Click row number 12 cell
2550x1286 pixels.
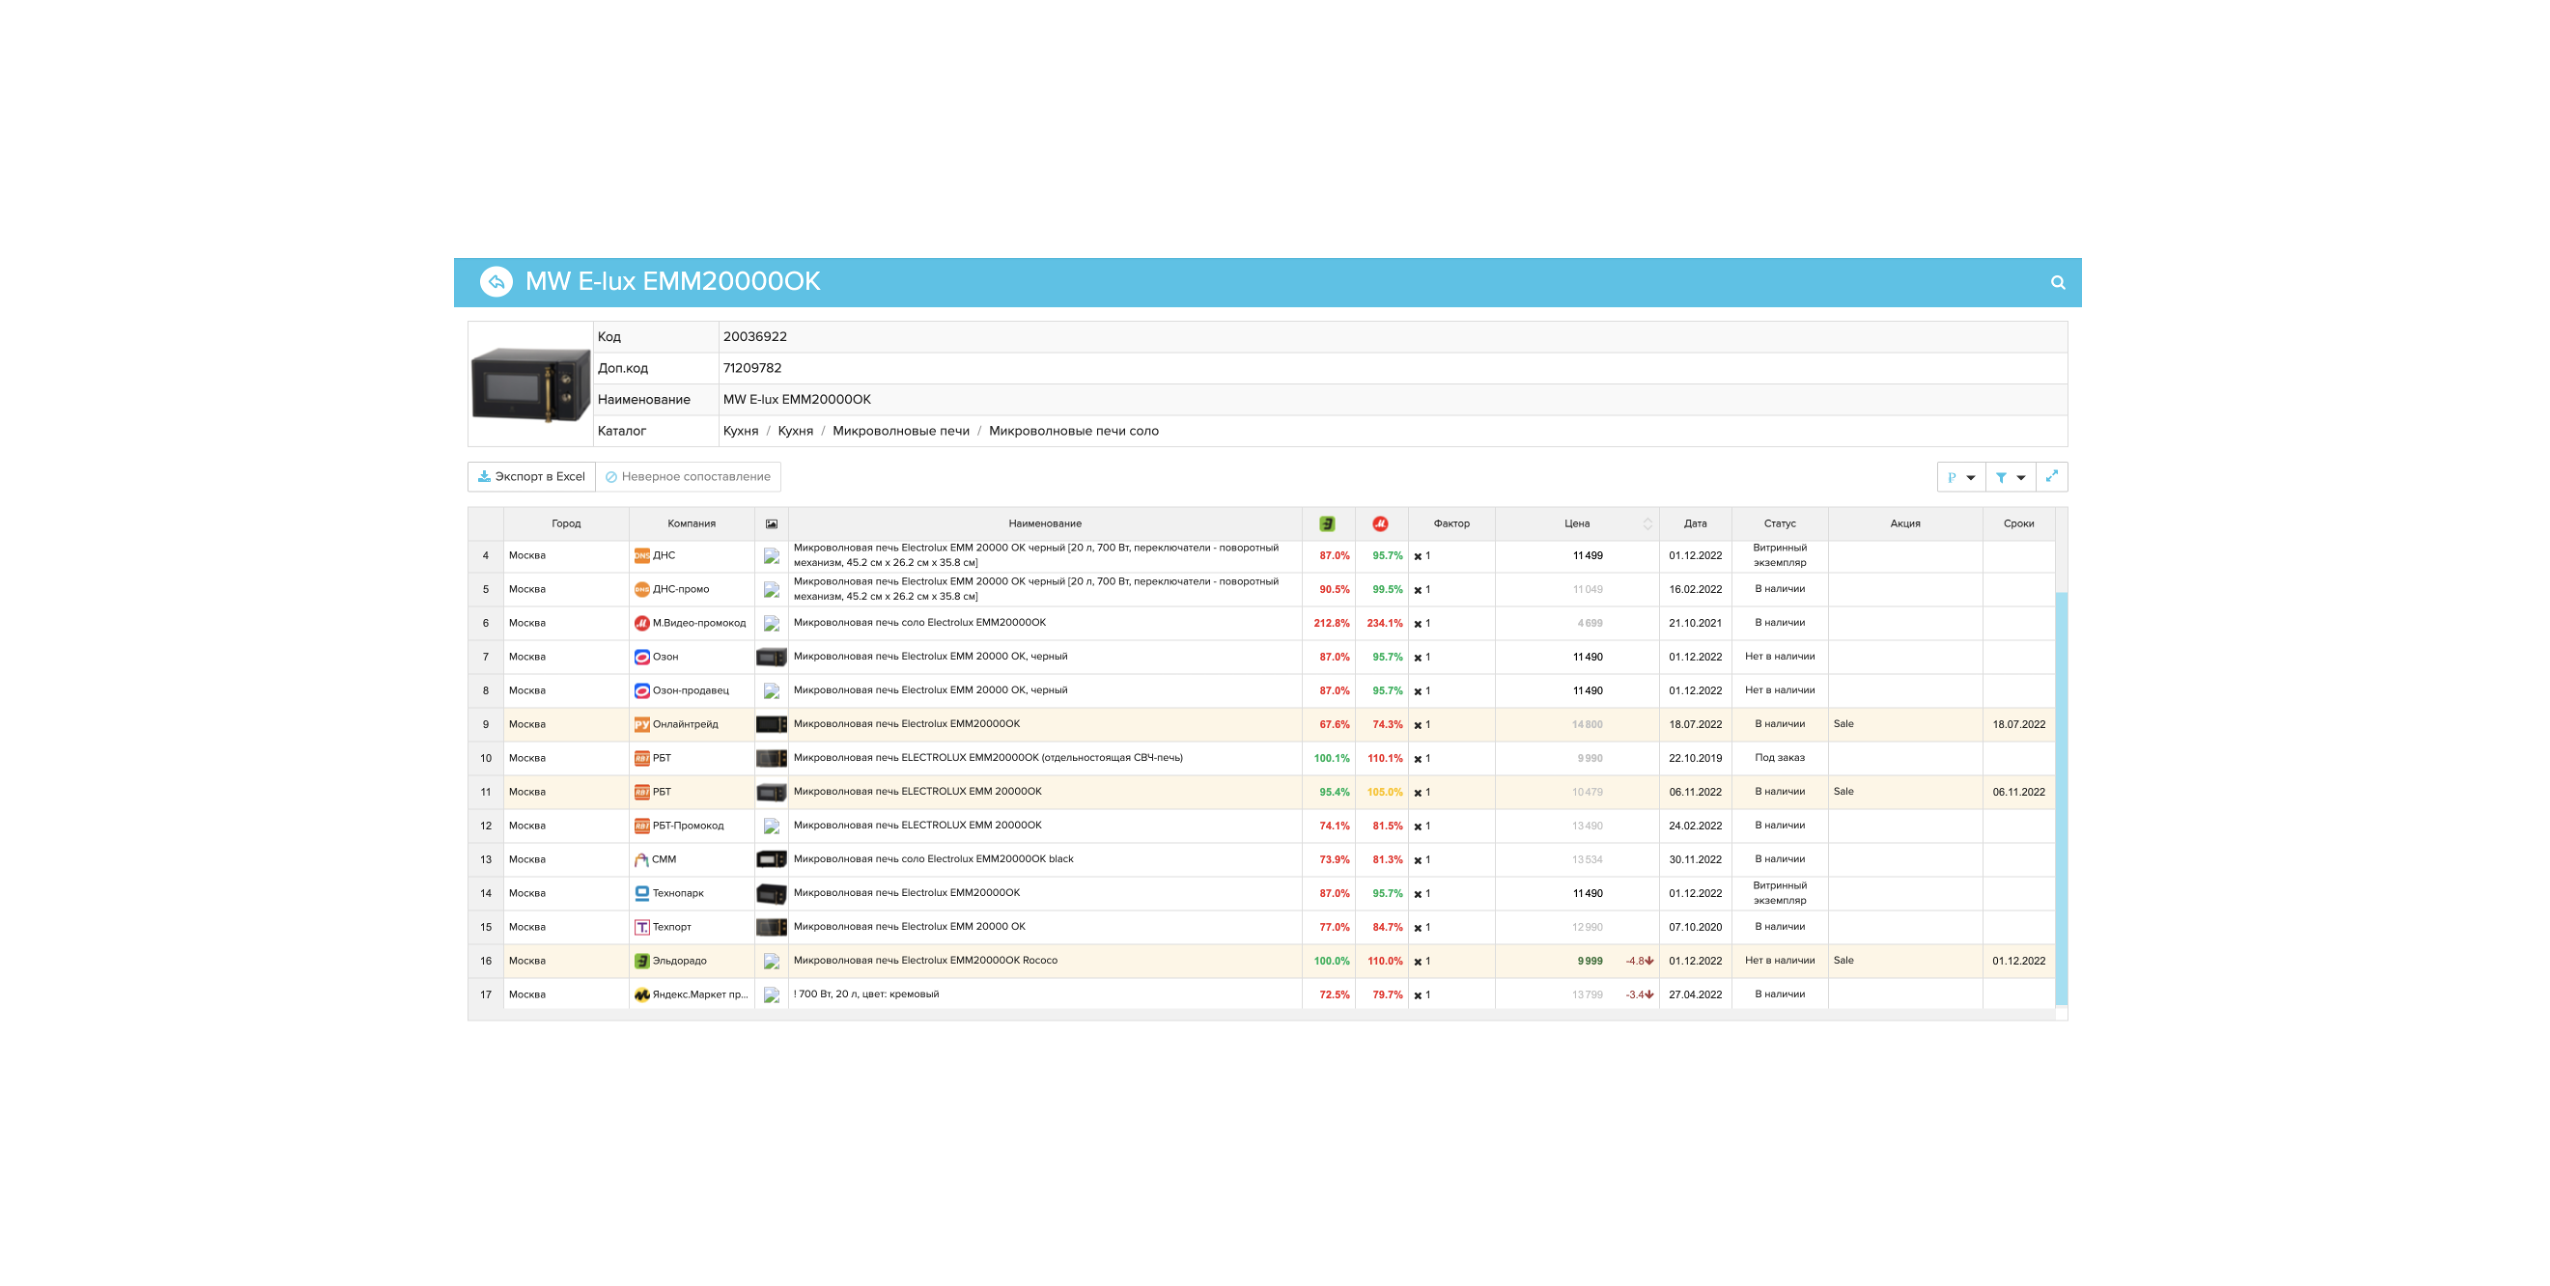pos(485,826)
